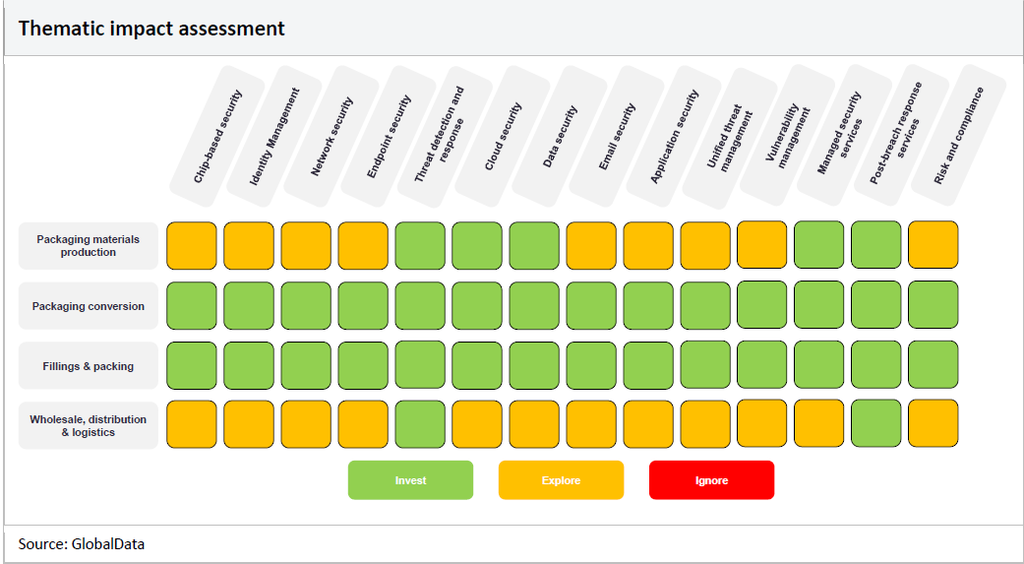Click the orange Explore legend button
This screenshot has height=564, width=1024.
click(x=560, y=480)
